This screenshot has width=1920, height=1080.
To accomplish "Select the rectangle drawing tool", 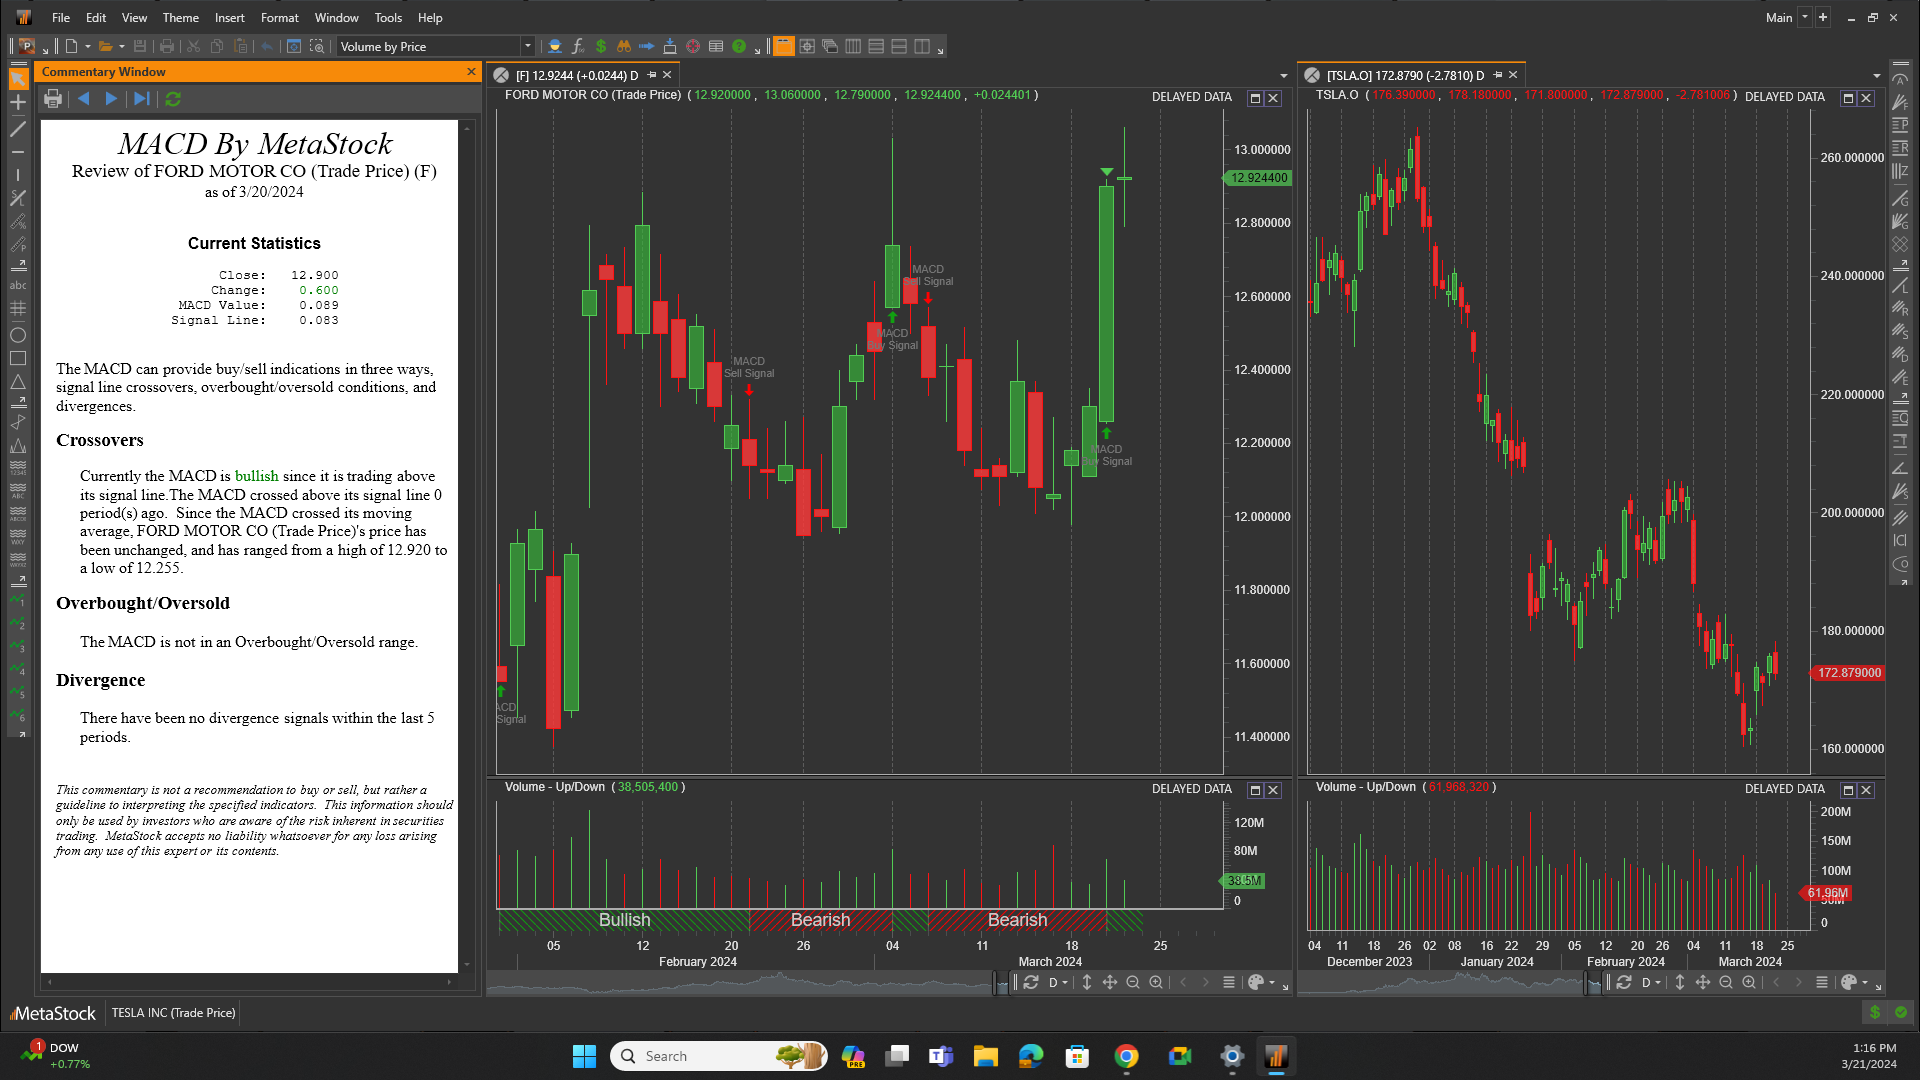I will (x=18, y=358).
